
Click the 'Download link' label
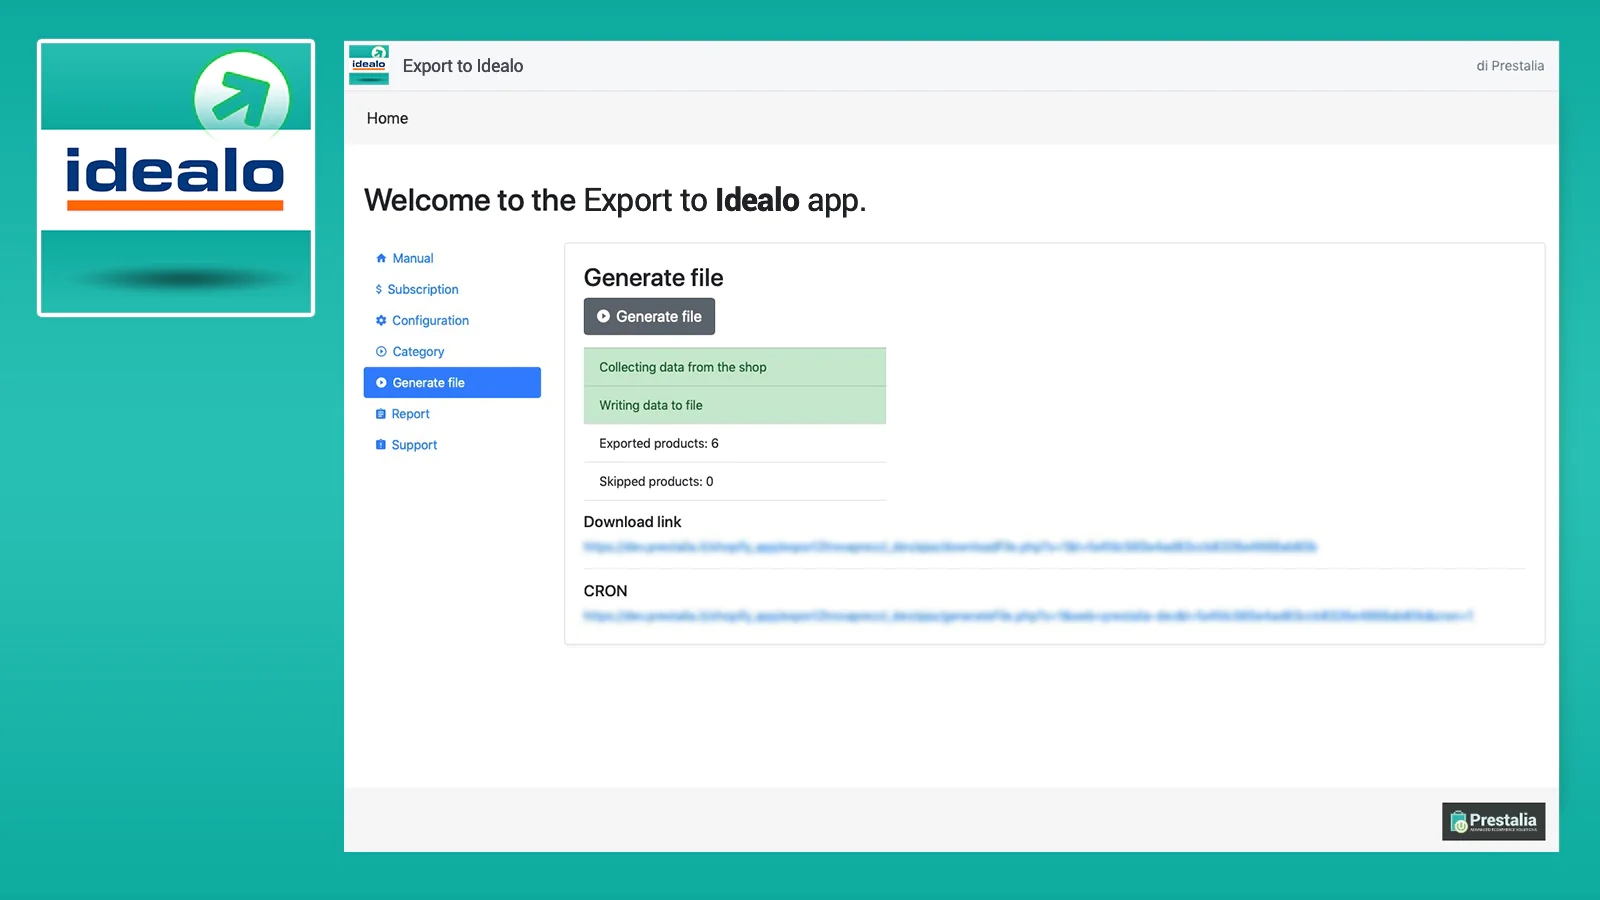tap(632, 522)
